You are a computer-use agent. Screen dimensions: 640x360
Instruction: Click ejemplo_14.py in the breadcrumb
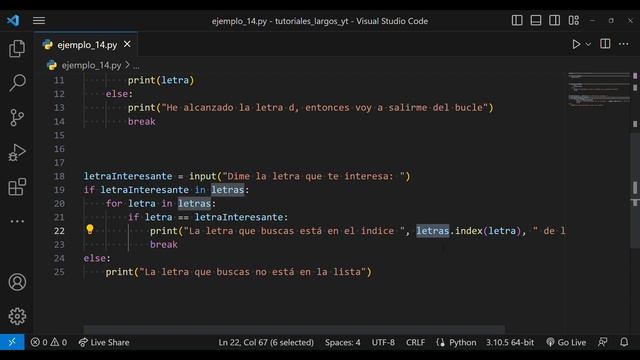coord(91,65)
